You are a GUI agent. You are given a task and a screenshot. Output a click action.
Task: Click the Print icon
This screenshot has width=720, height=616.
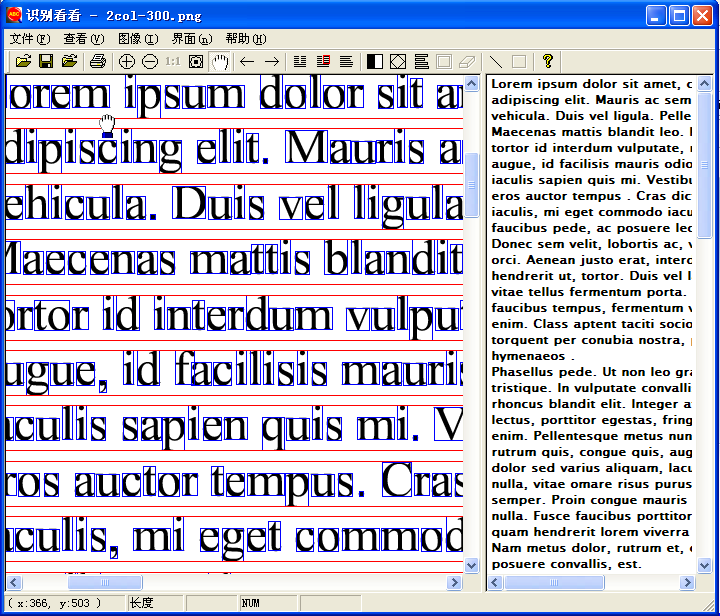click(x=97, y=62)
